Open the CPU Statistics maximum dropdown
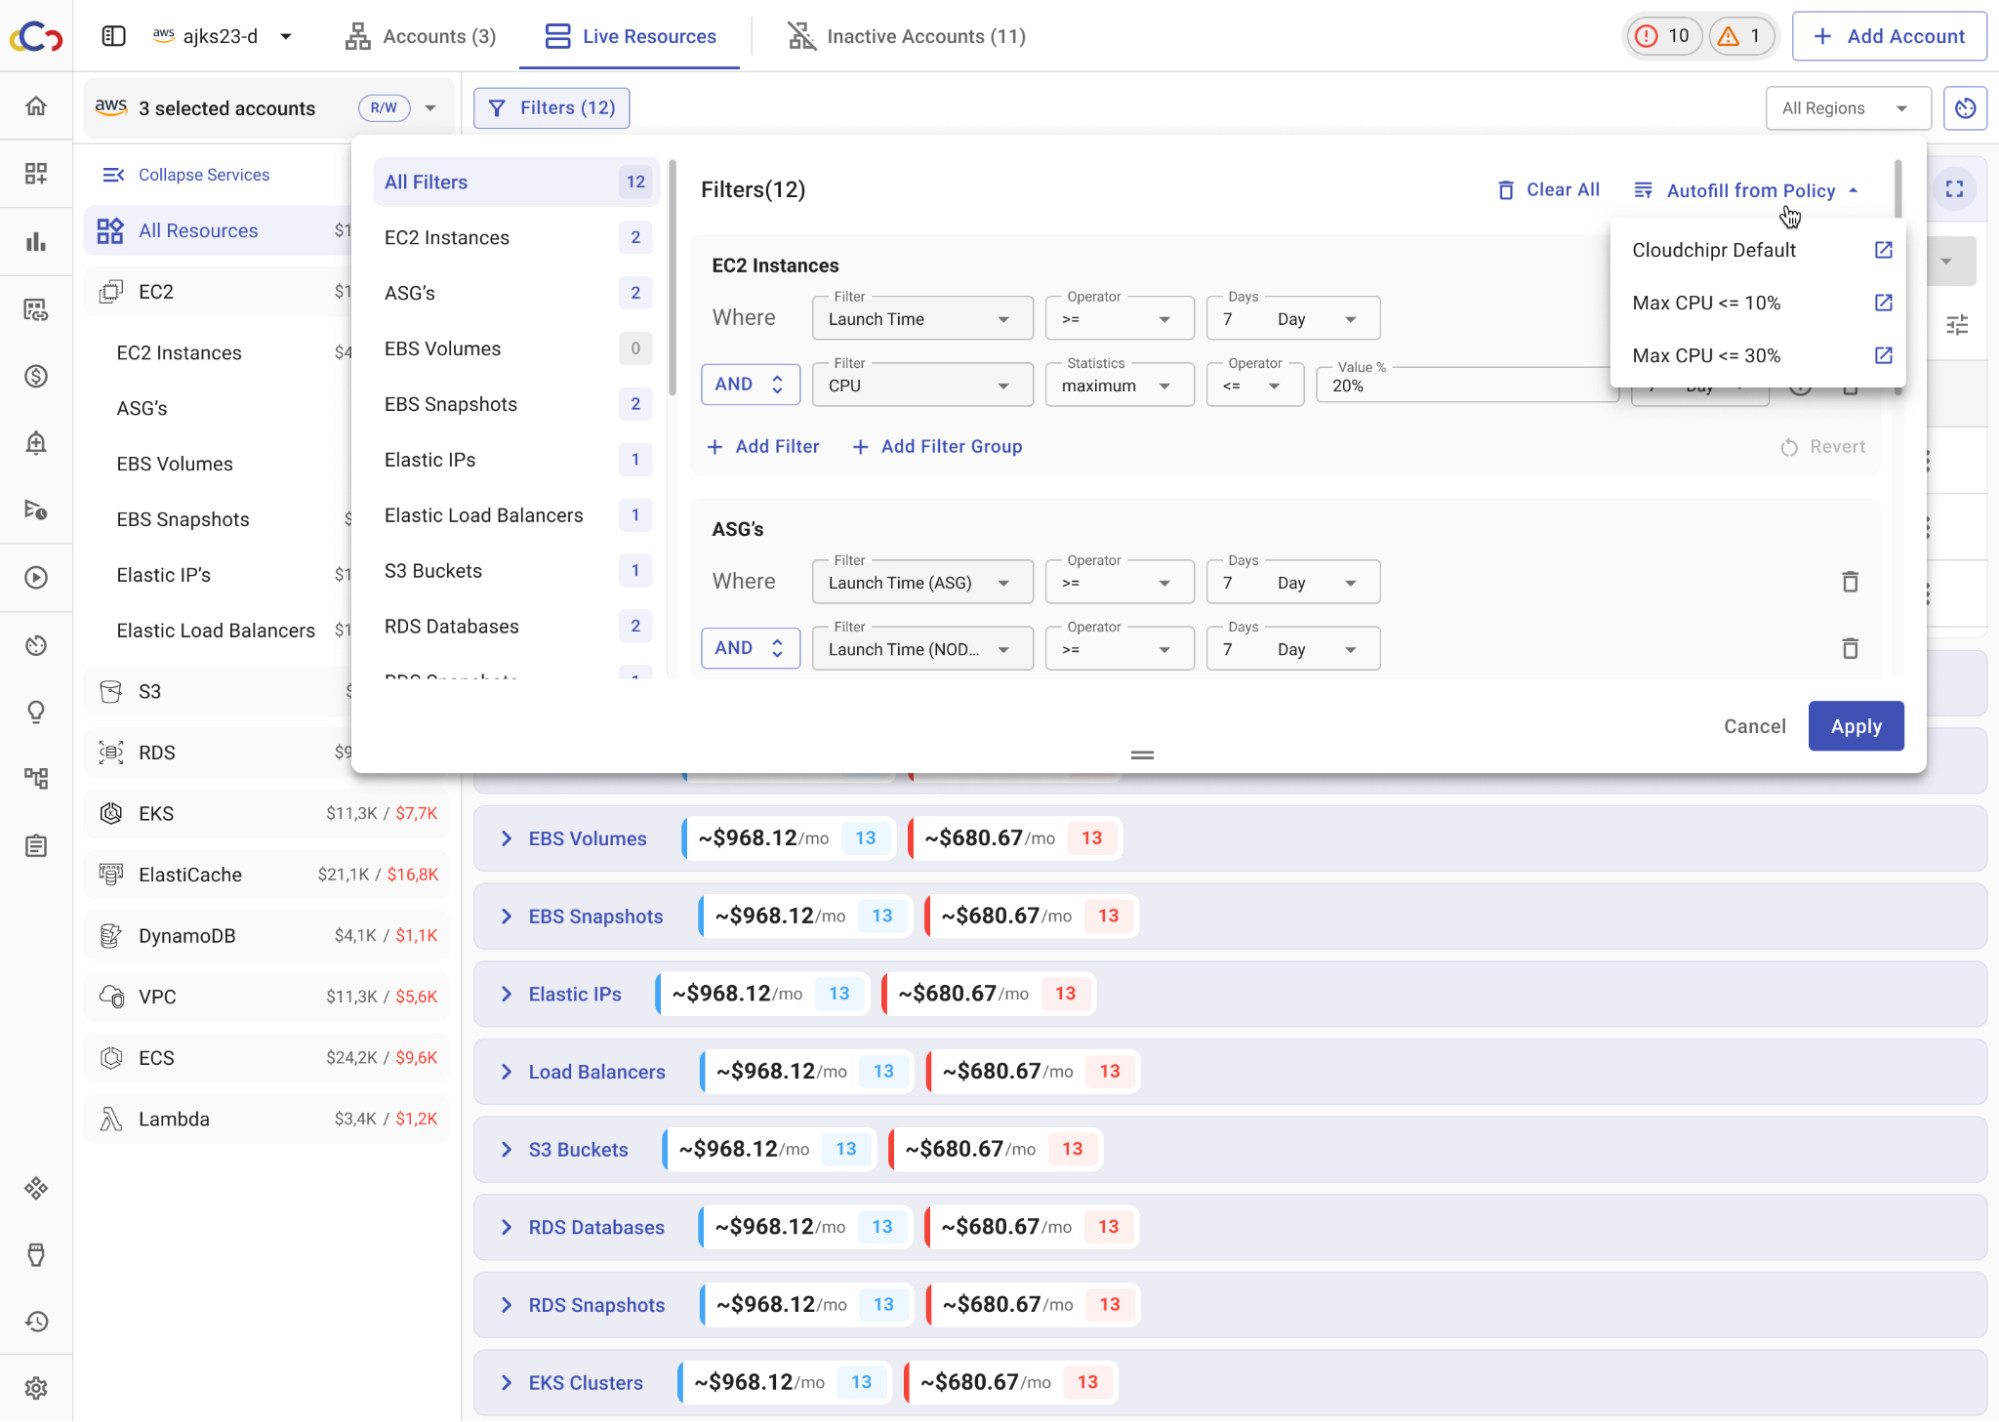The image size is (1999, 1422). click(x=1118, y=385)
